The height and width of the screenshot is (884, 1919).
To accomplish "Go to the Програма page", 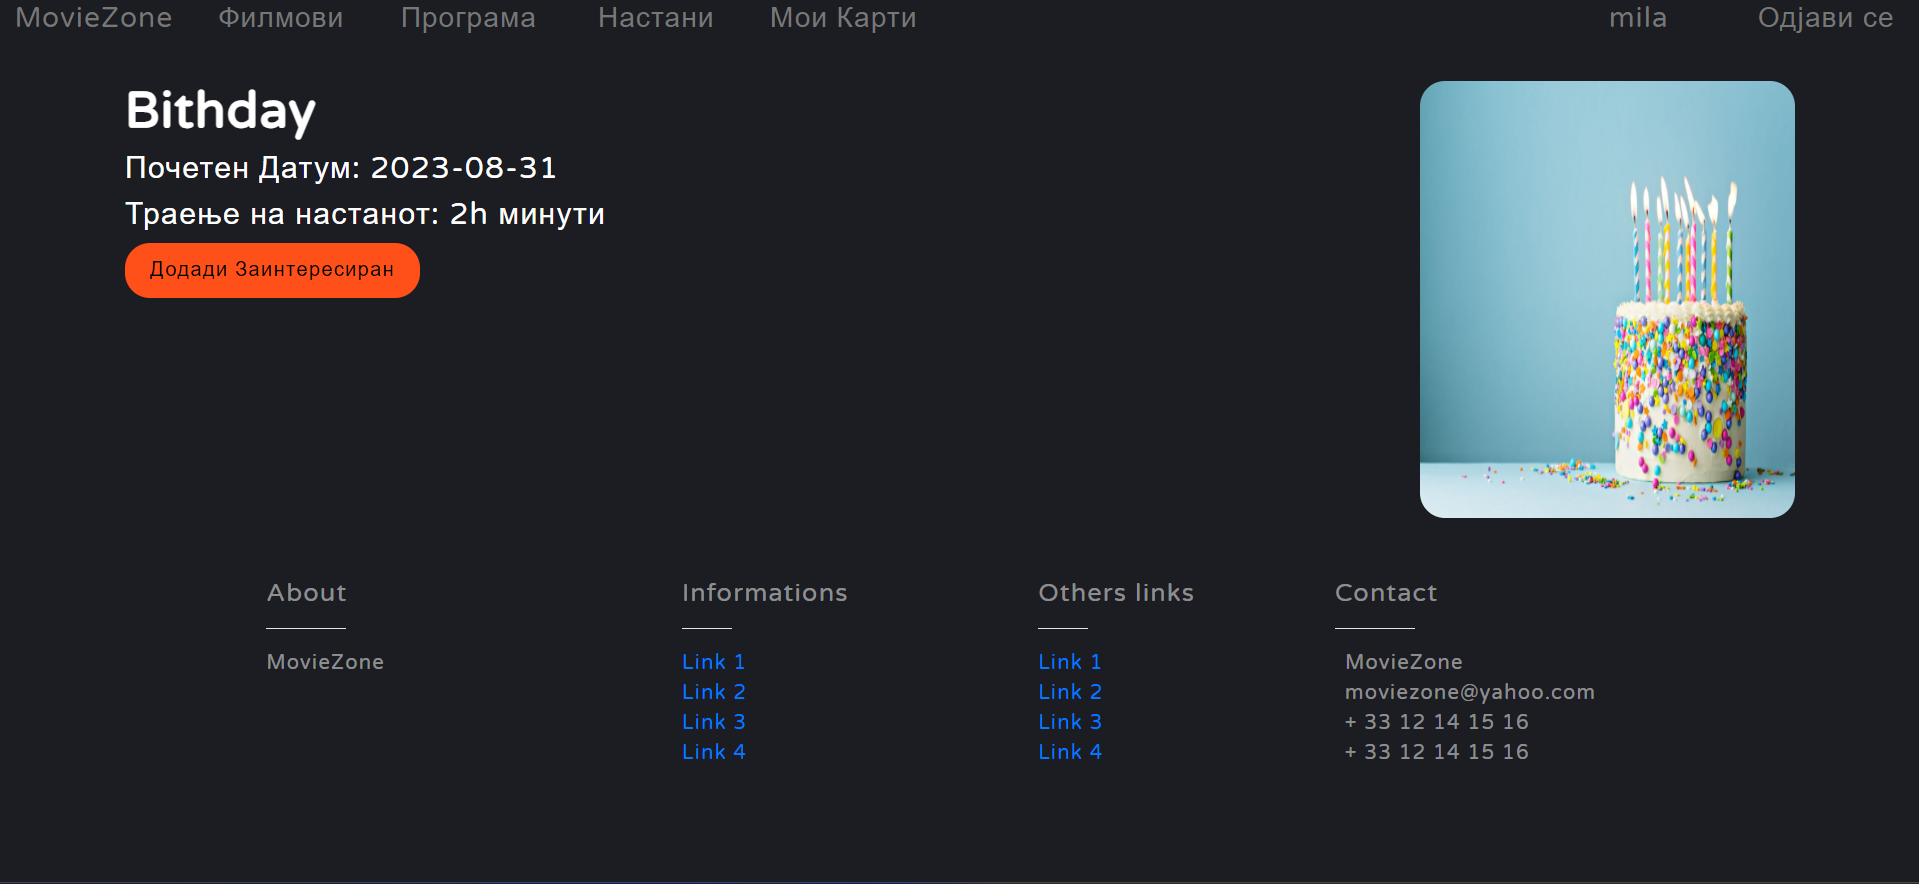I will click(x=468, y=18).
